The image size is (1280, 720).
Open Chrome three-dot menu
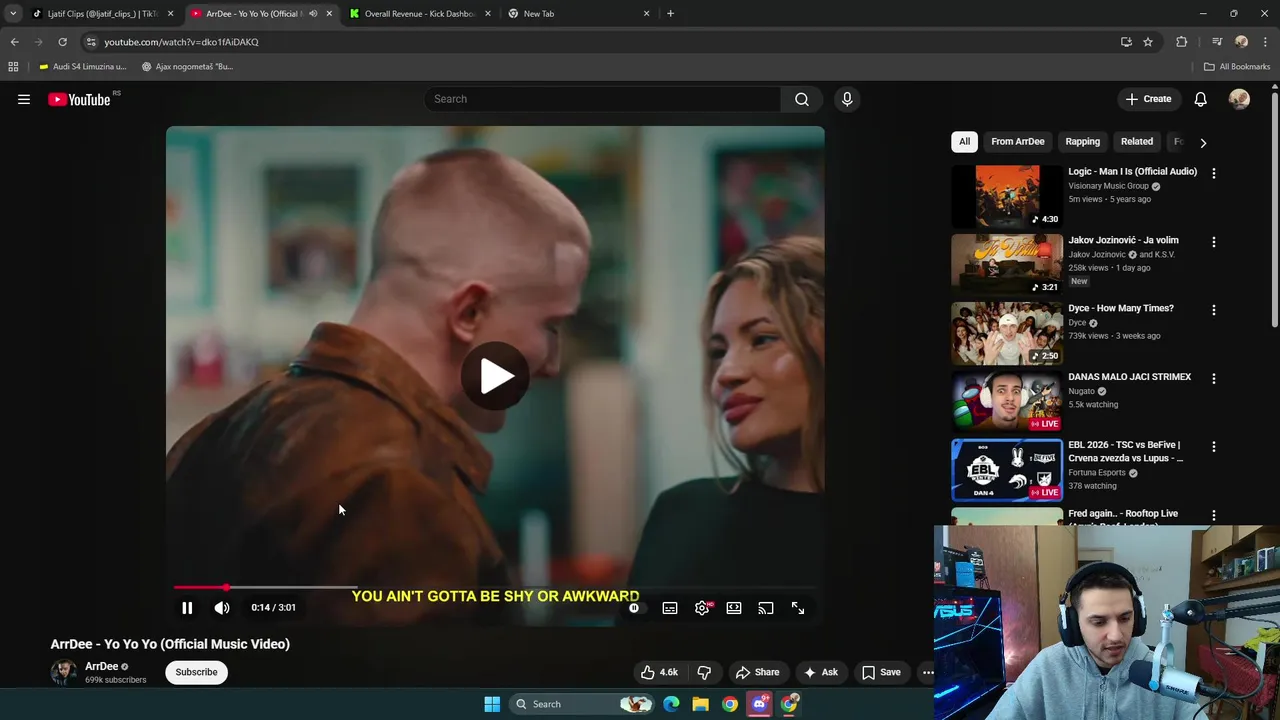[1266, 42]
